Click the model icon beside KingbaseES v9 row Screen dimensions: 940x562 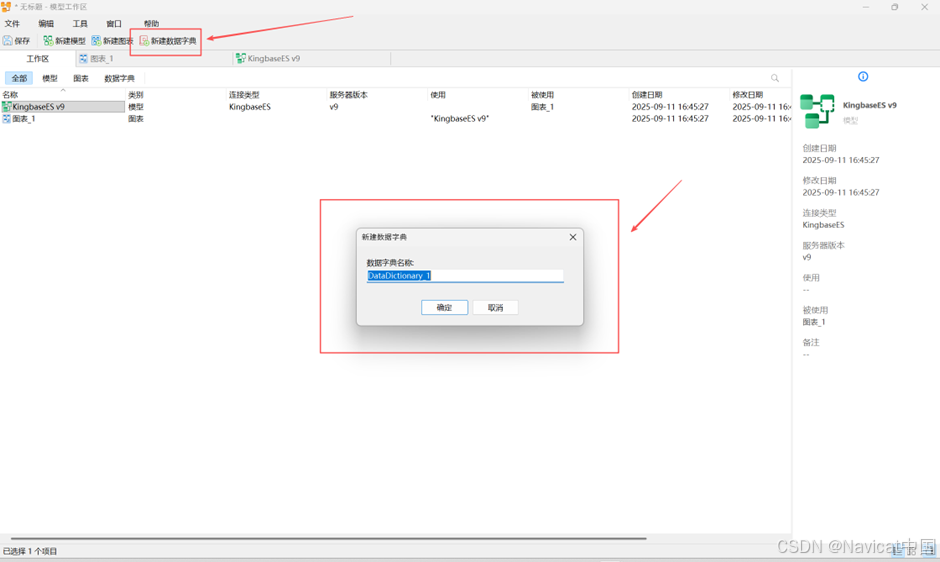pos(7,107)
